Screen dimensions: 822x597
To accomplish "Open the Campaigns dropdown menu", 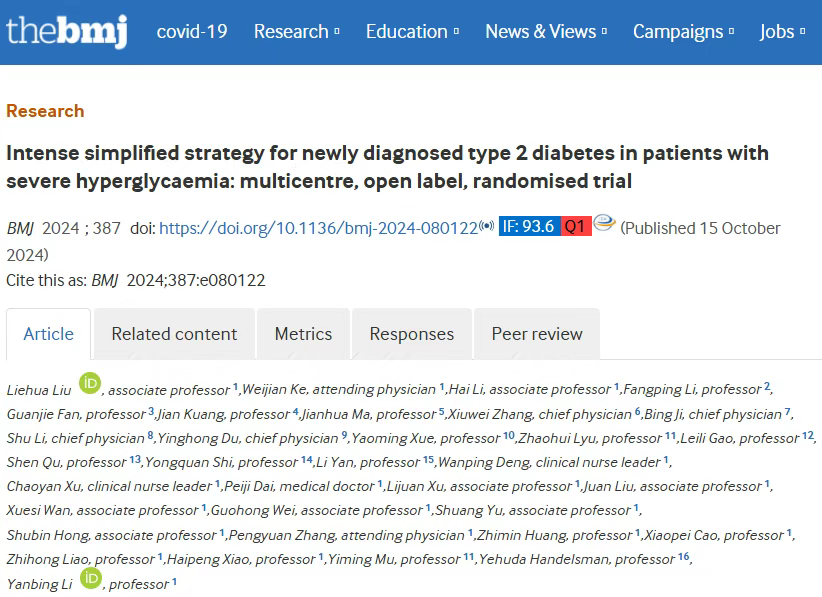I will (683, 31).
